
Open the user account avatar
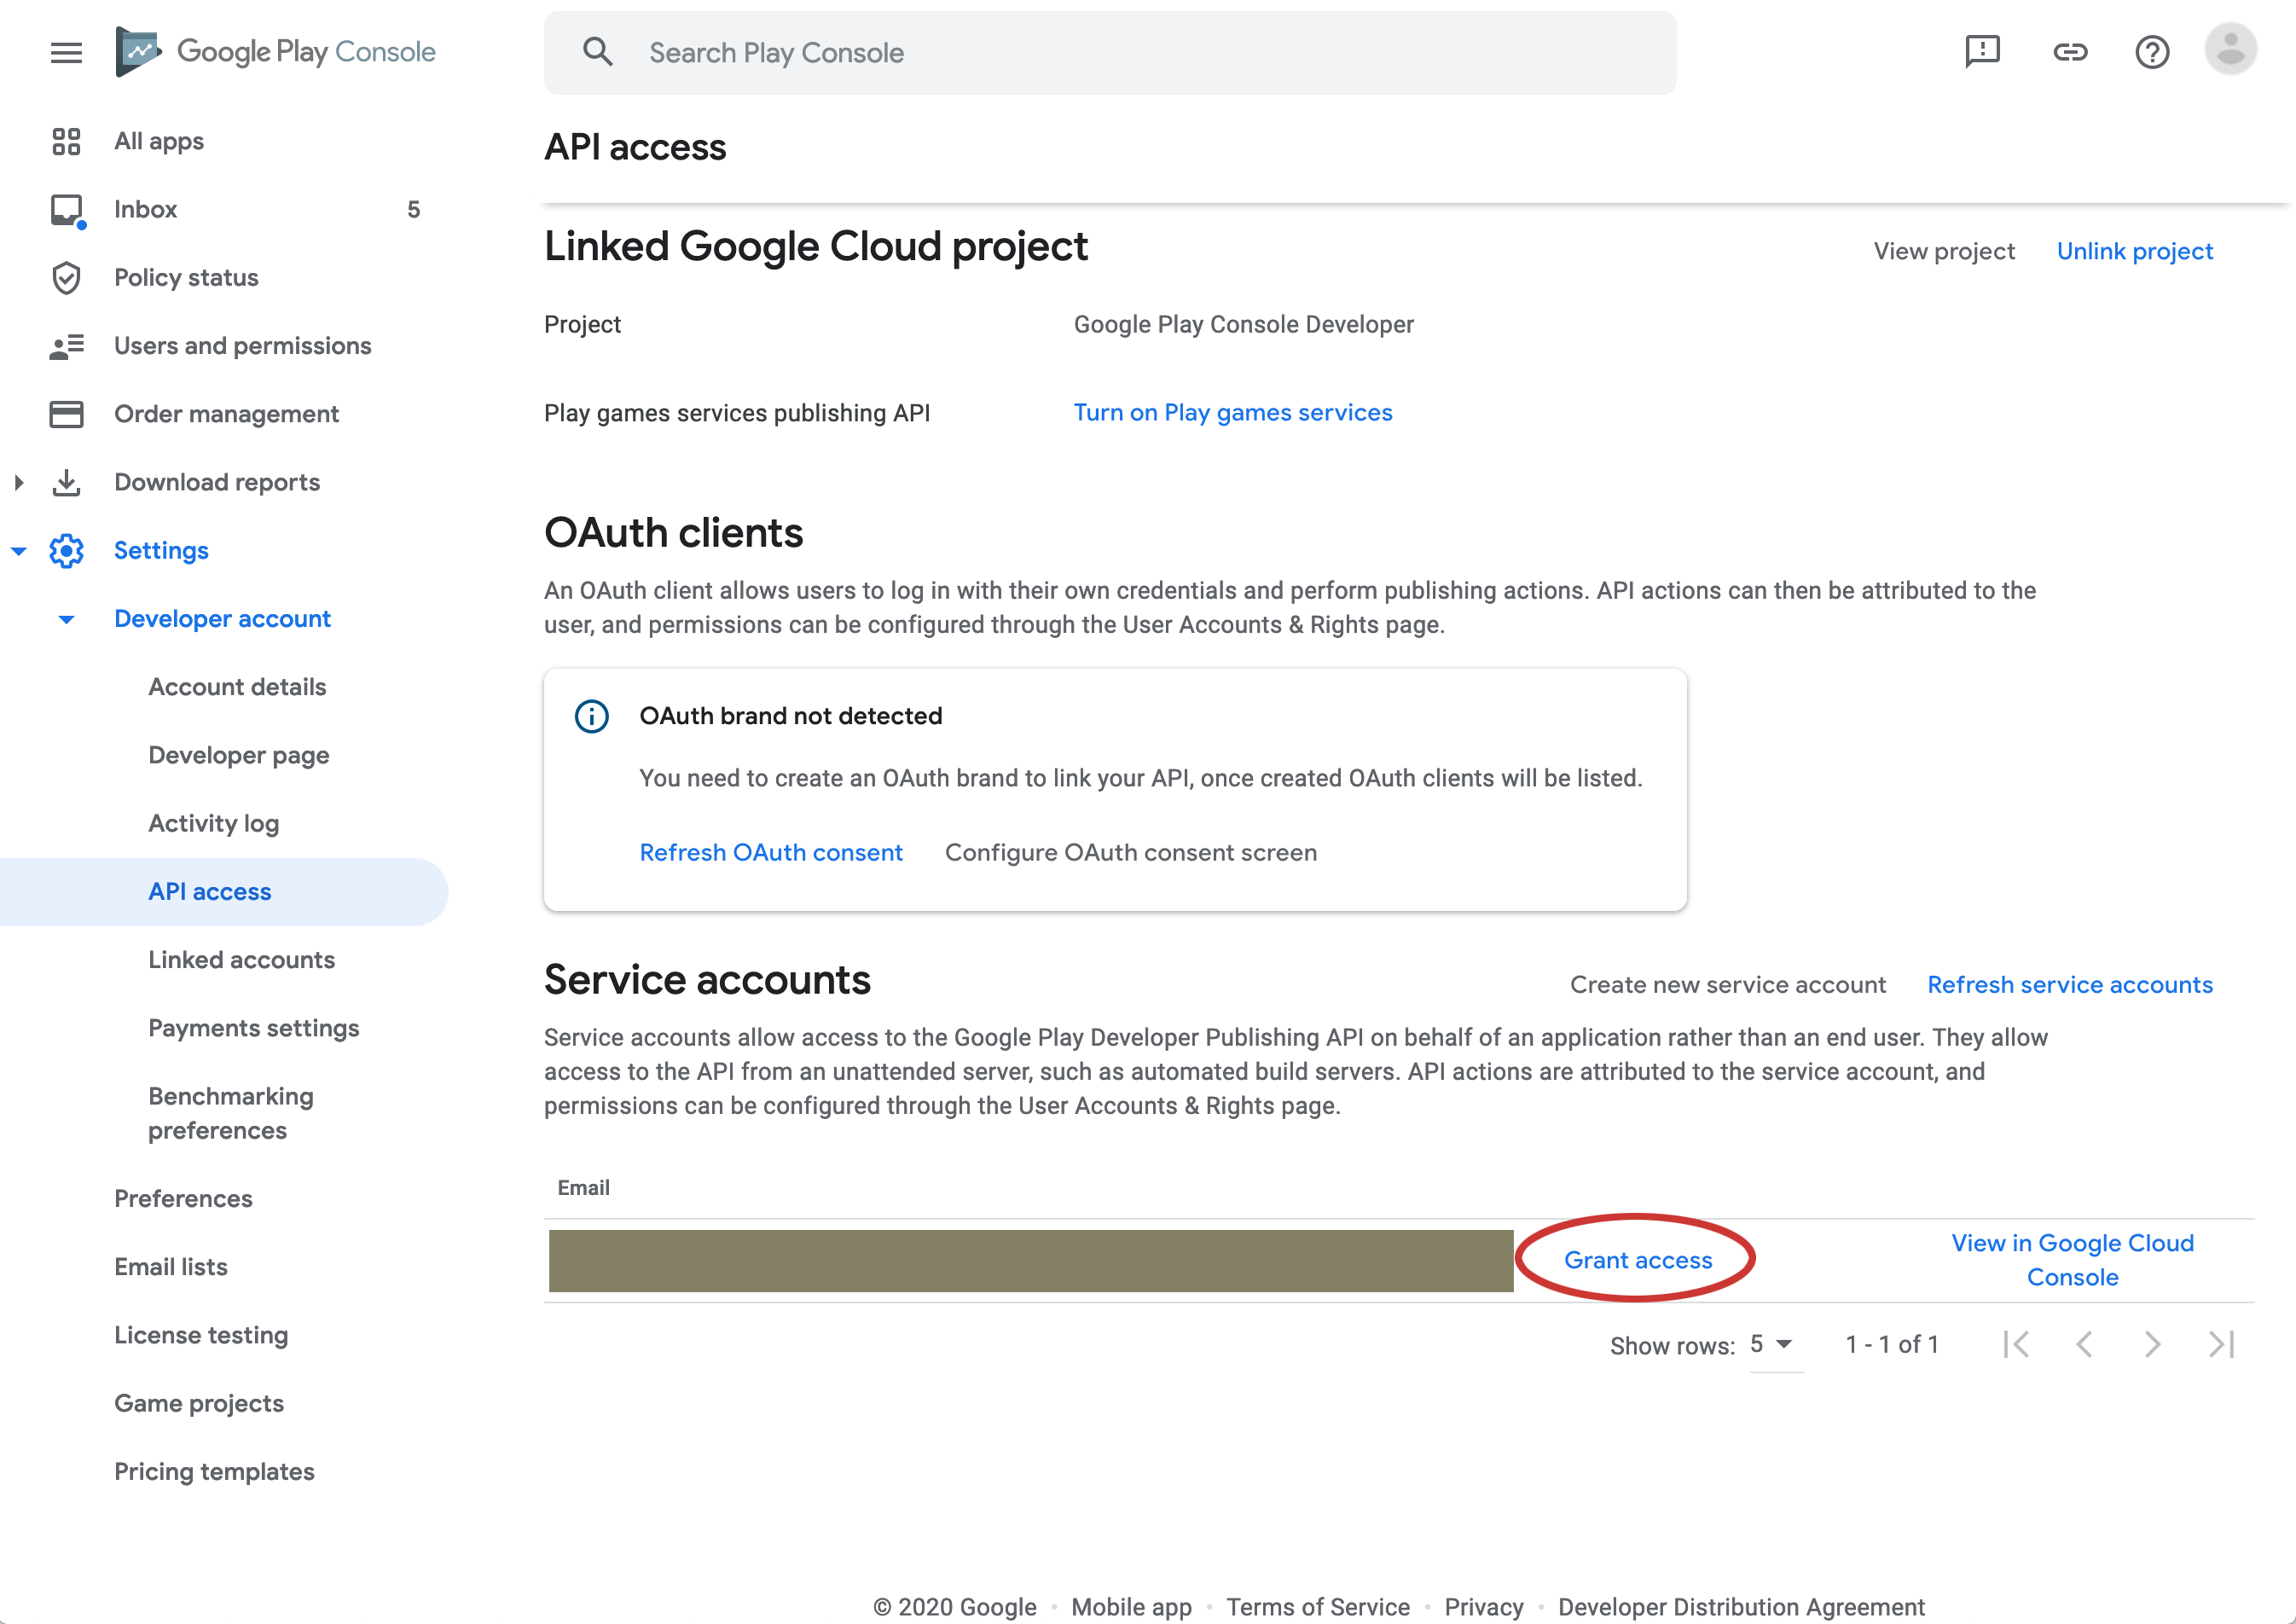click(2230, 50)
